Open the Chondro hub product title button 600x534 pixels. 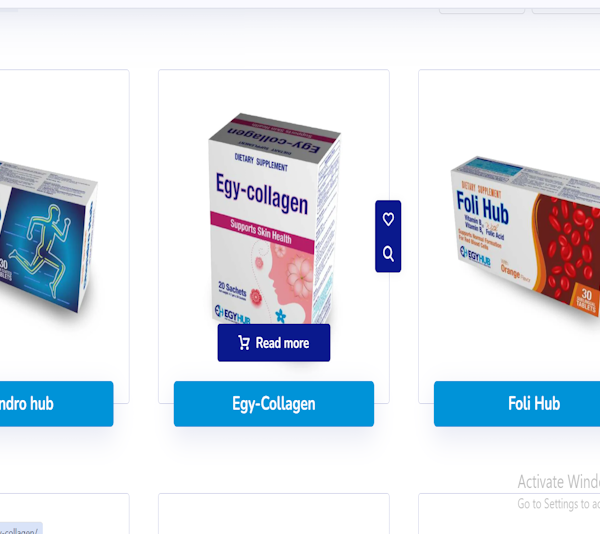57,404
